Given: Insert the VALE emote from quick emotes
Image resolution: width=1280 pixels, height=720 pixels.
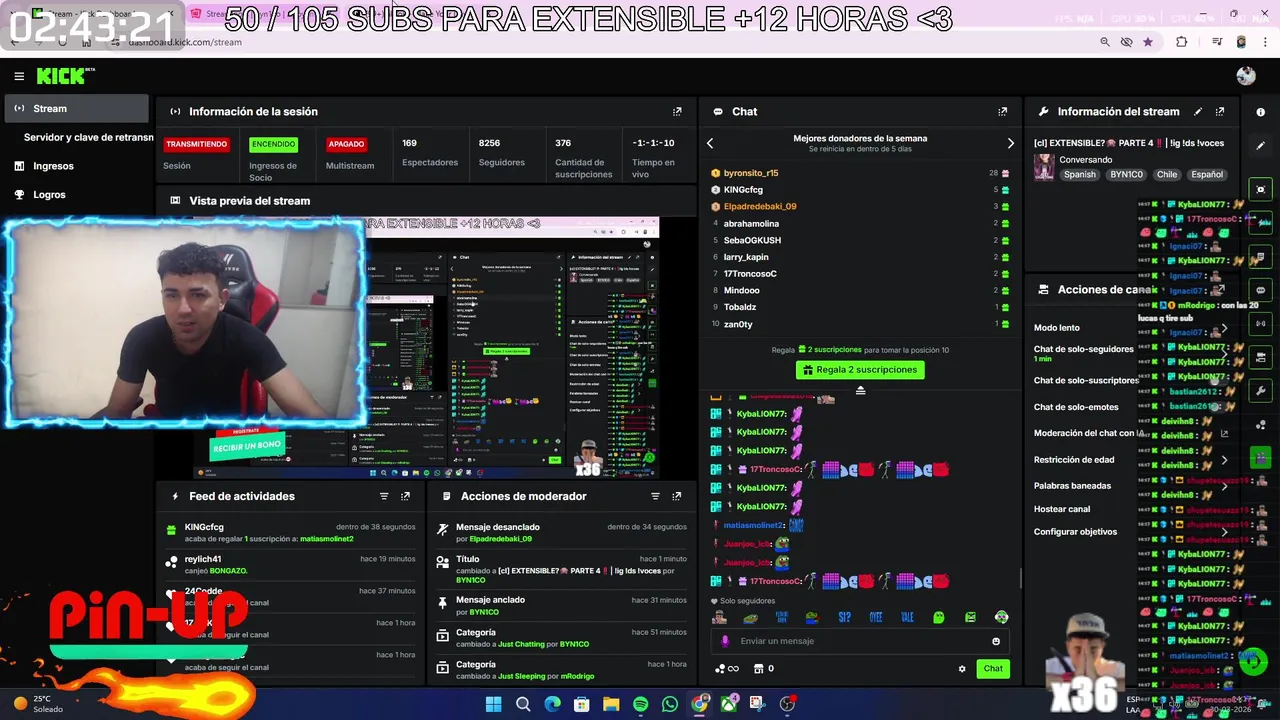Looking at the screenshot, I should (x=907, y=617).
